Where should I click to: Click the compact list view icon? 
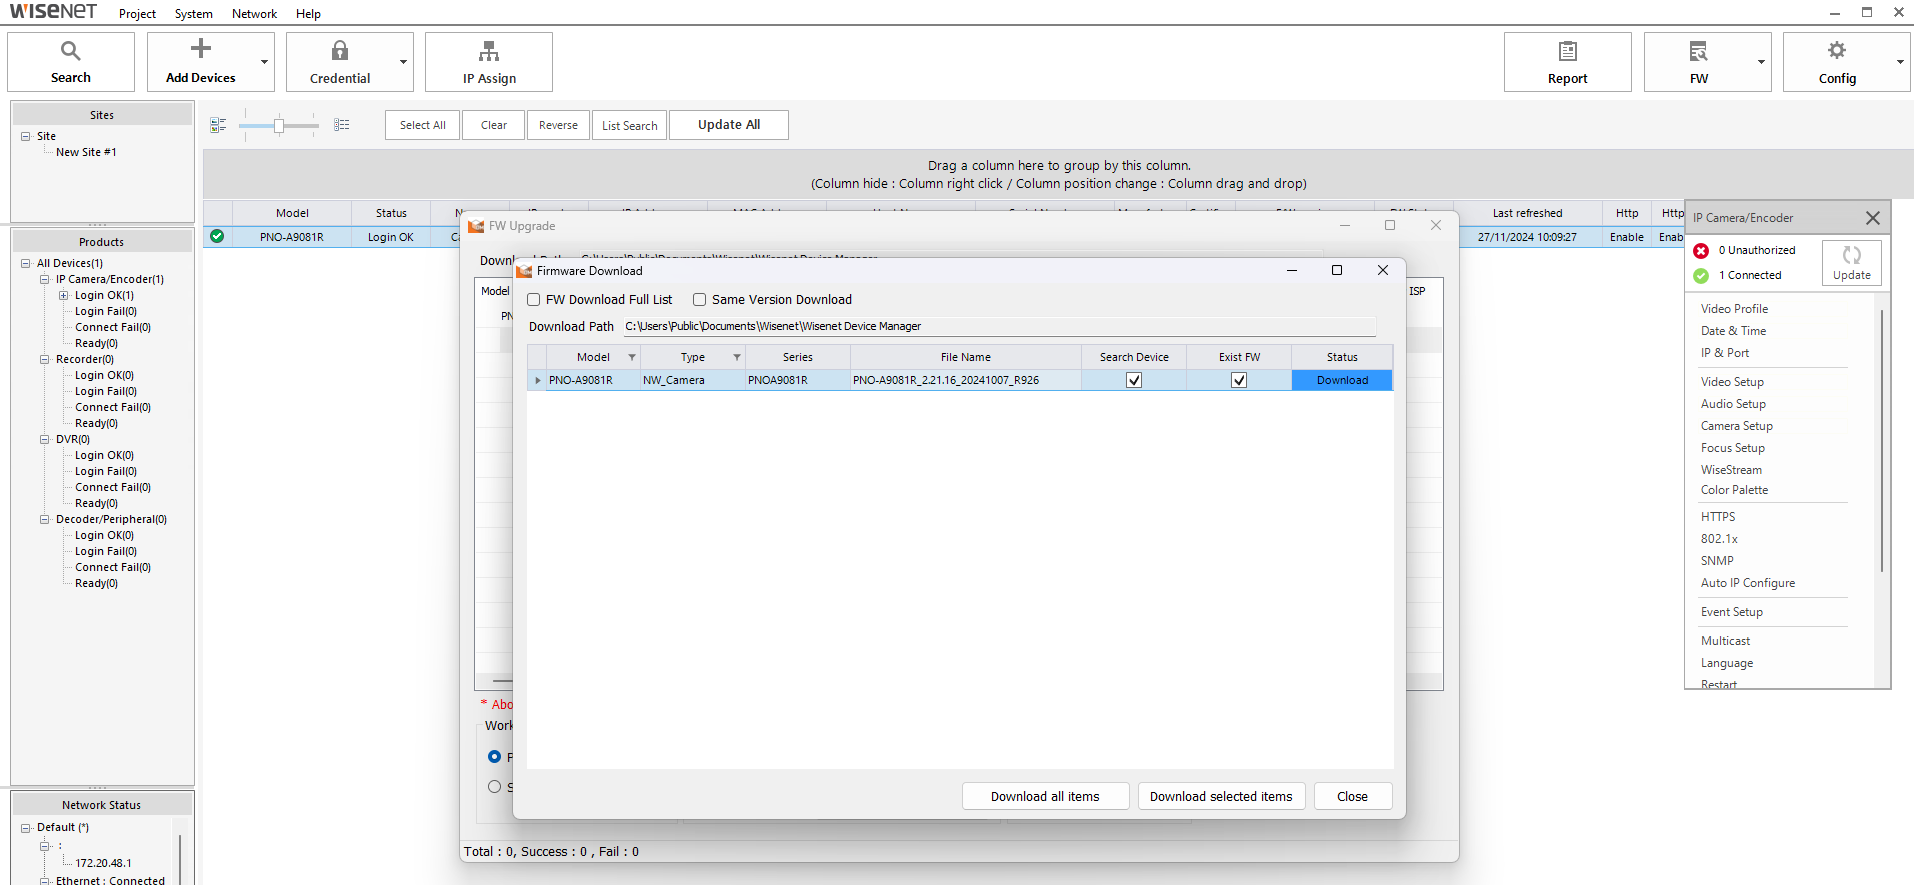tap(342, 125)
